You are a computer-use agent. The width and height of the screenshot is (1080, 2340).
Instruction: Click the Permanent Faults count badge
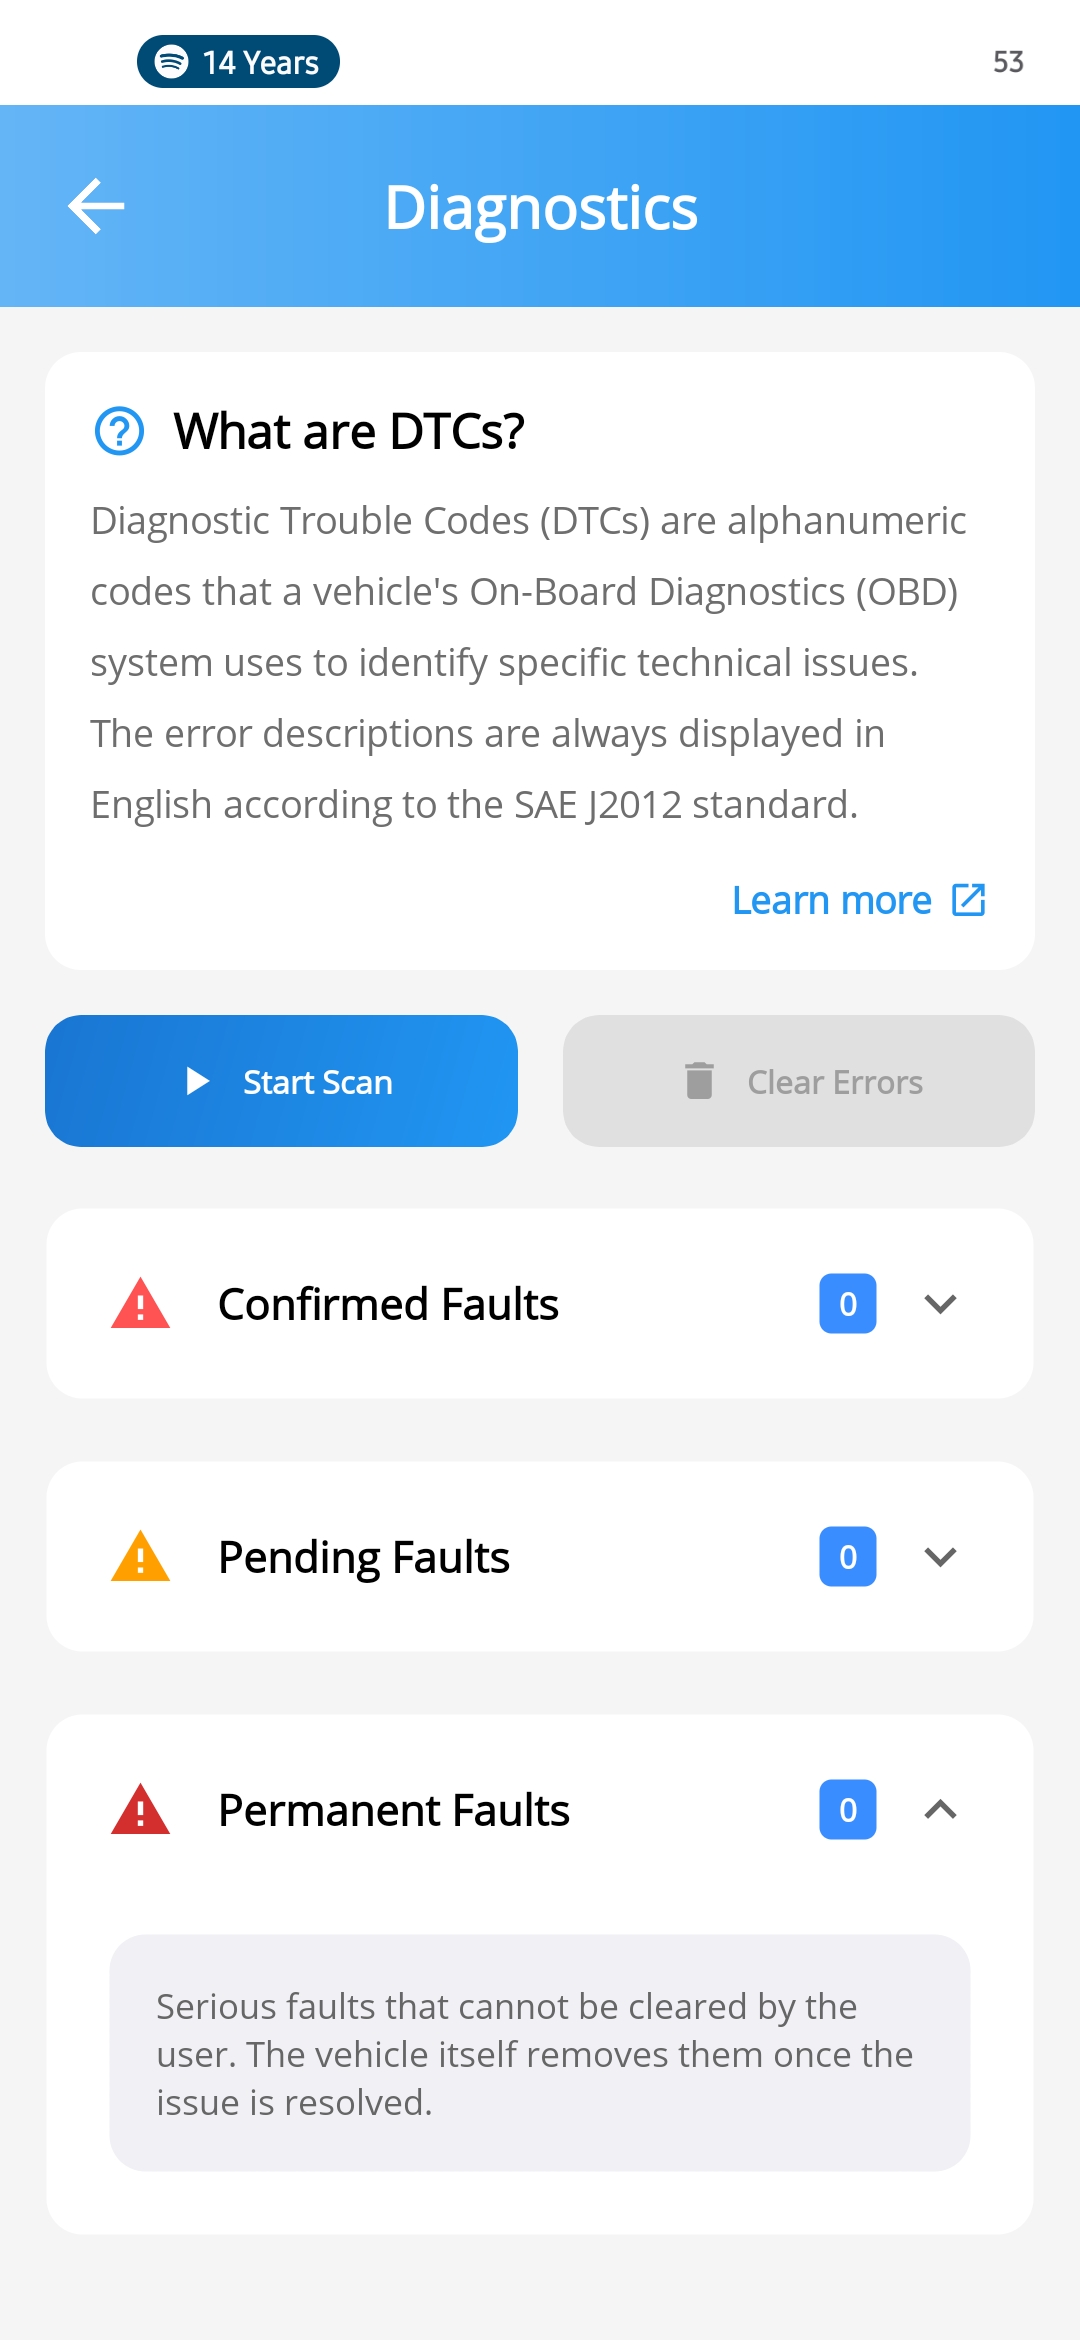(x=848, y=1810)
